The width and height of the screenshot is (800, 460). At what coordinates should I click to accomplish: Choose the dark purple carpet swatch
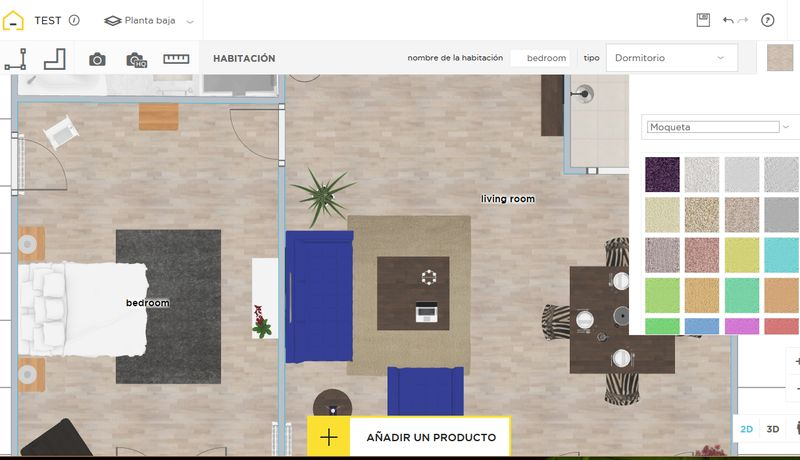pos(662,174)
